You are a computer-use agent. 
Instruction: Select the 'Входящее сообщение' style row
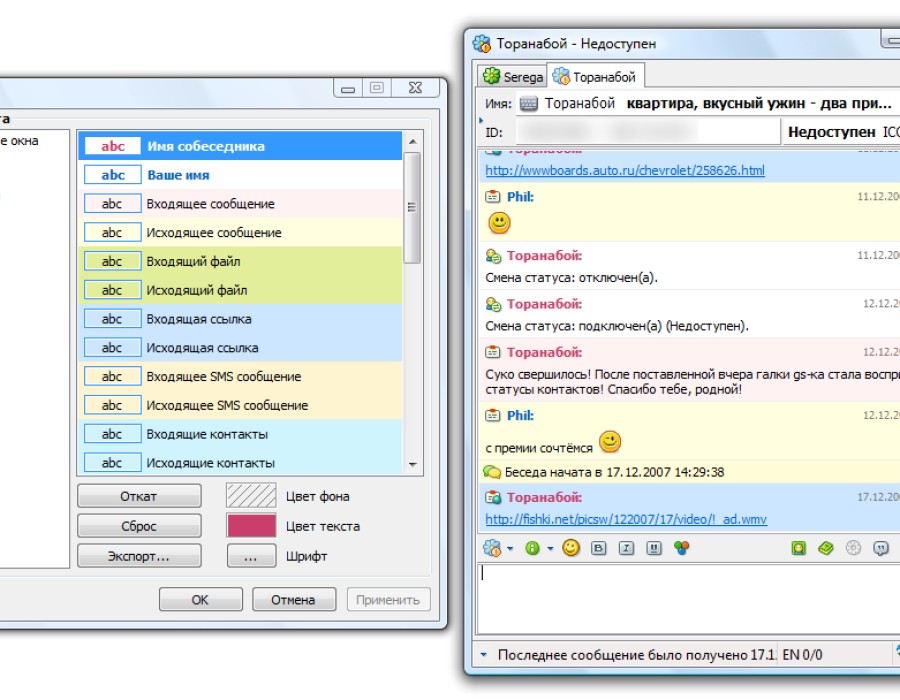(x=240, y=204)
